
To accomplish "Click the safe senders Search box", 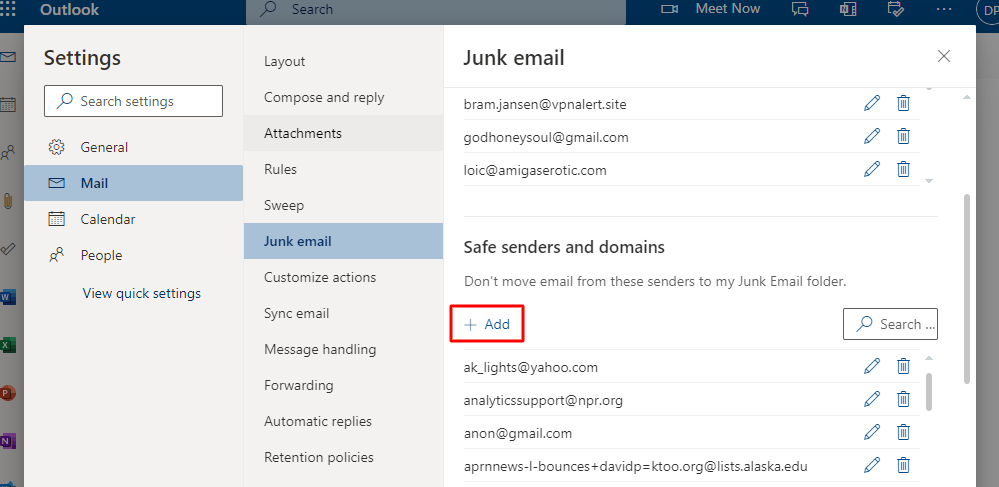I will (x=890, y=324).
